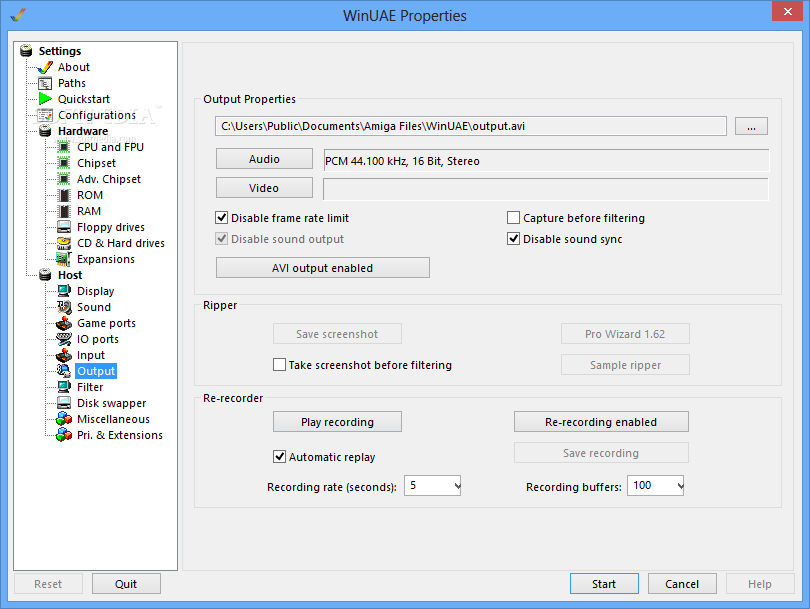
Task: Click the green Quickstart arrow icon
Action: pyautogui.click(x=45, y=99)
